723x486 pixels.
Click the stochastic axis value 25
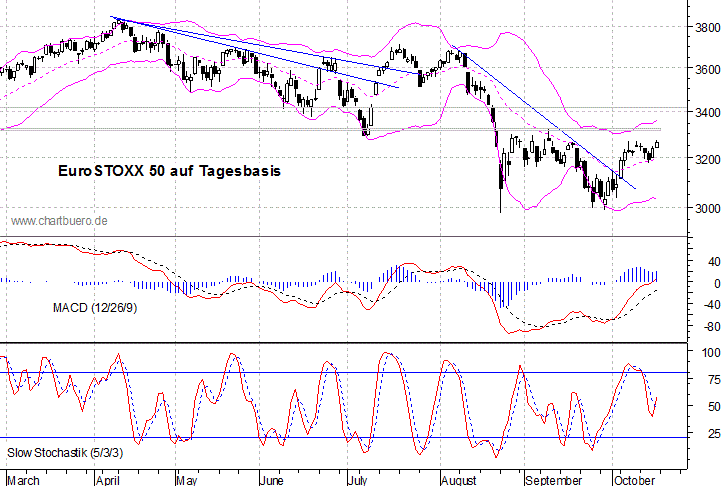pyautogui.click(x=714, y=434)
